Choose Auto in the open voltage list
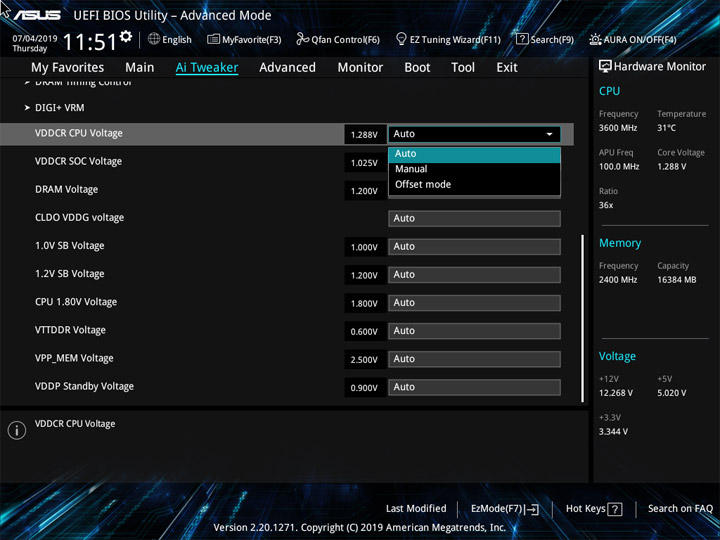The width and height of the screenshot is (720, 540). (x=474, y=154)
